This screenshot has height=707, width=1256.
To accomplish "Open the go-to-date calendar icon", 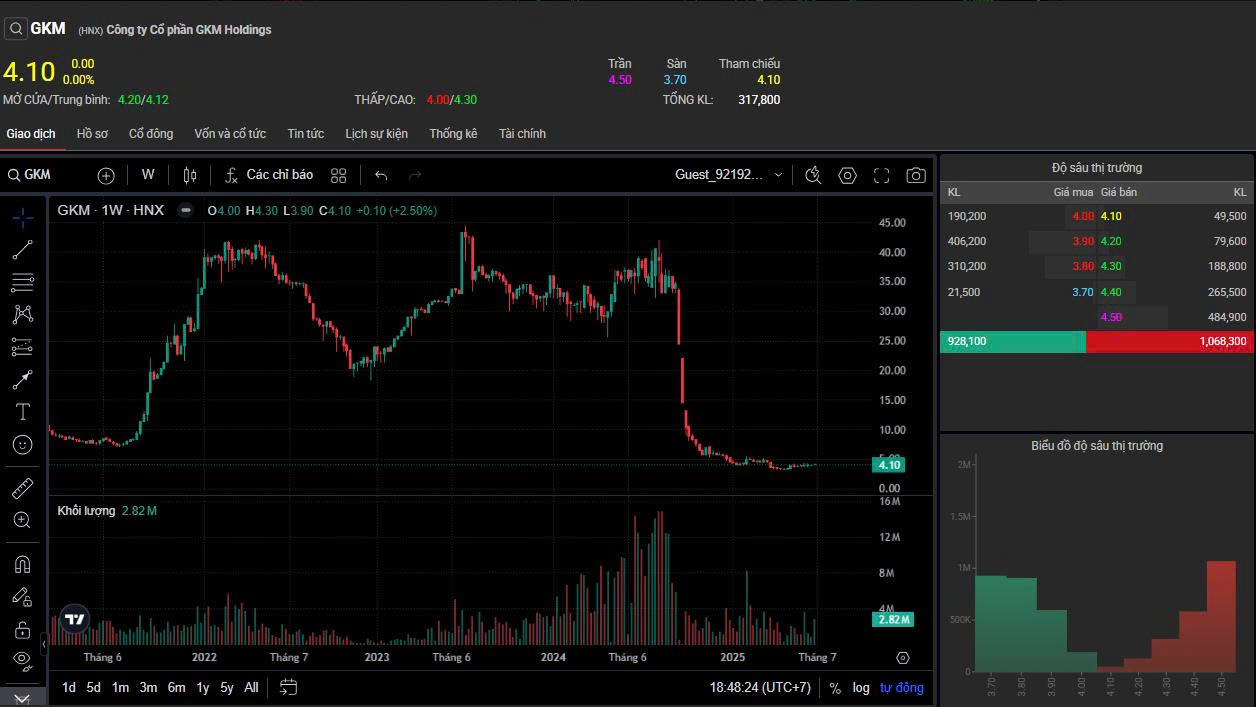I will click(x=288, y=687).
